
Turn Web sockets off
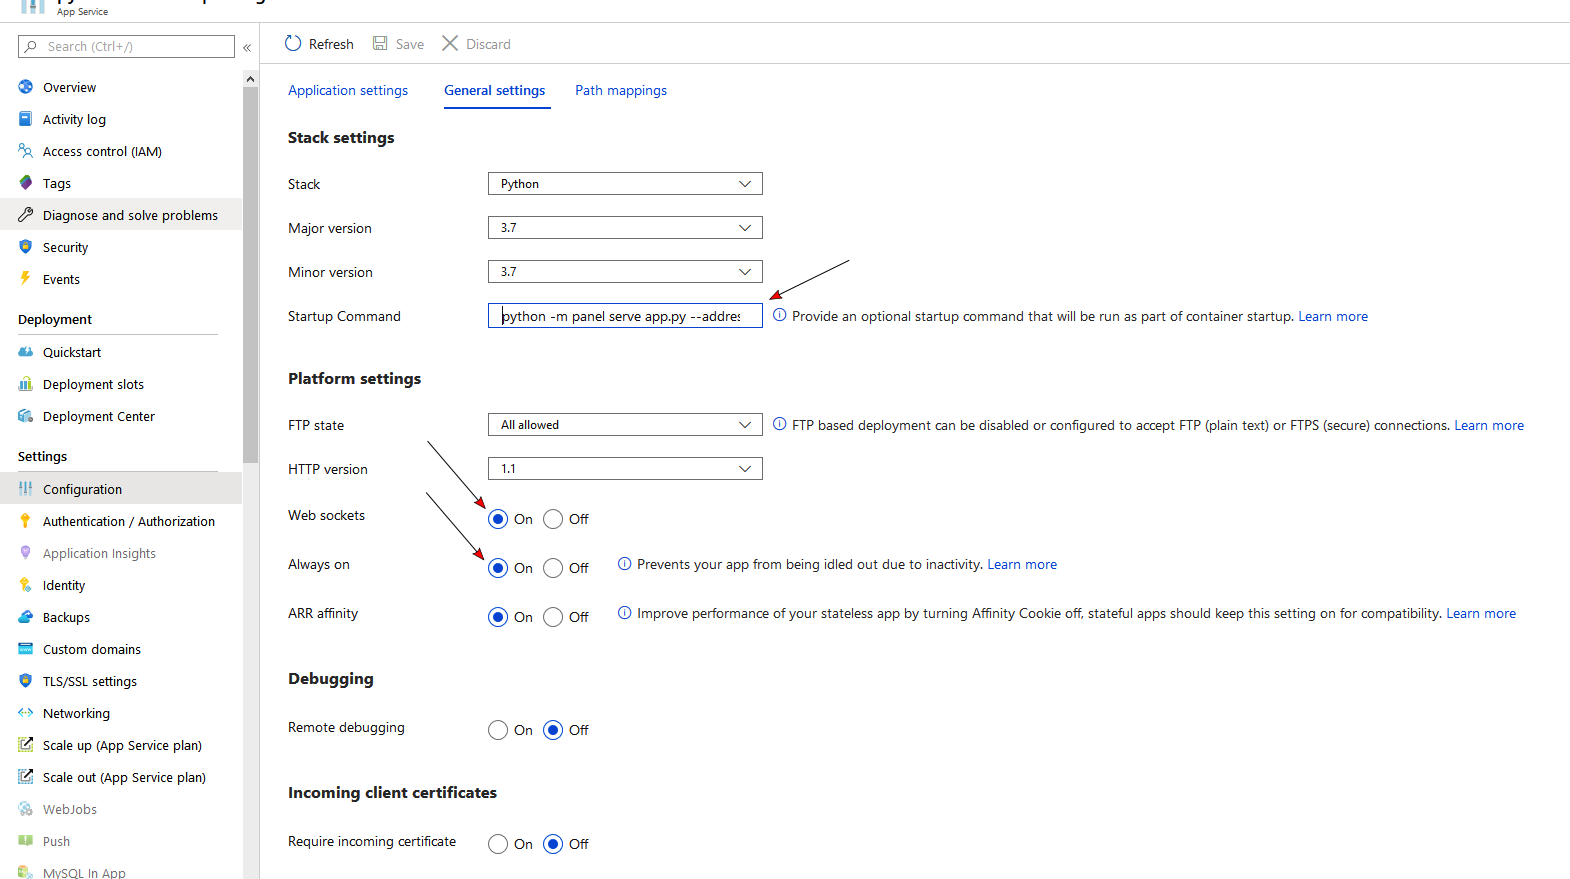(x=553, y=519)
